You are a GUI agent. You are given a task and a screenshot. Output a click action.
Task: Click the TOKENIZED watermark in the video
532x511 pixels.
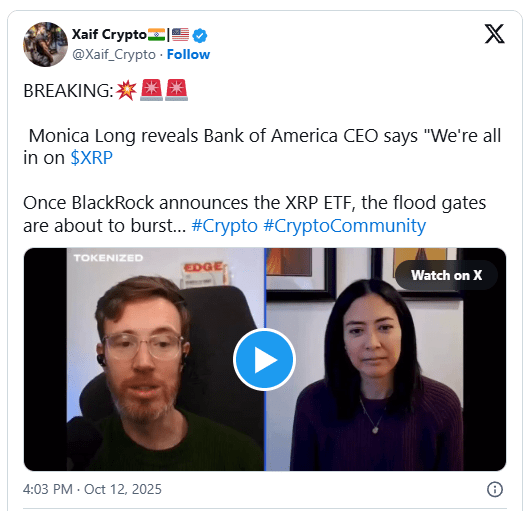(x=108, y=258)
